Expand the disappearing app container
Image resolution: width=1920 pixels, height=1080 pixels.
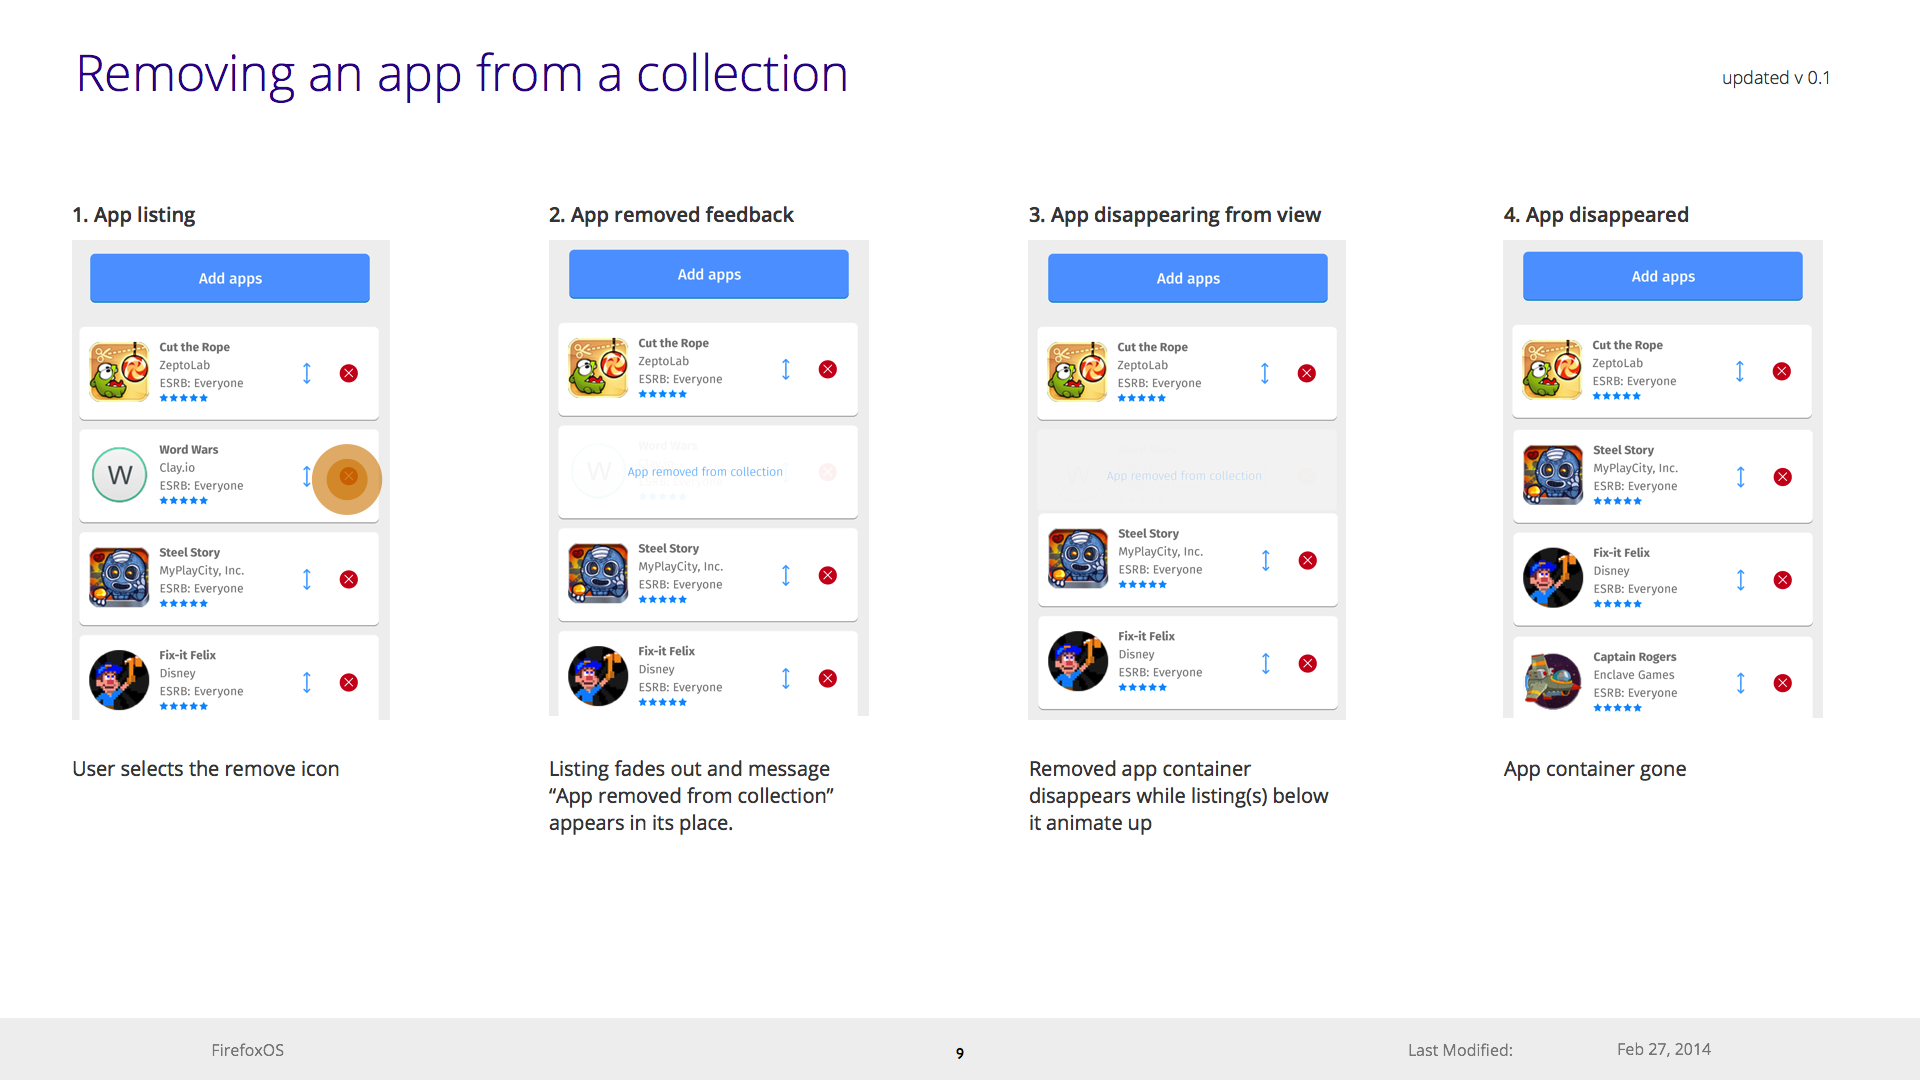(x=1184, y=473)
